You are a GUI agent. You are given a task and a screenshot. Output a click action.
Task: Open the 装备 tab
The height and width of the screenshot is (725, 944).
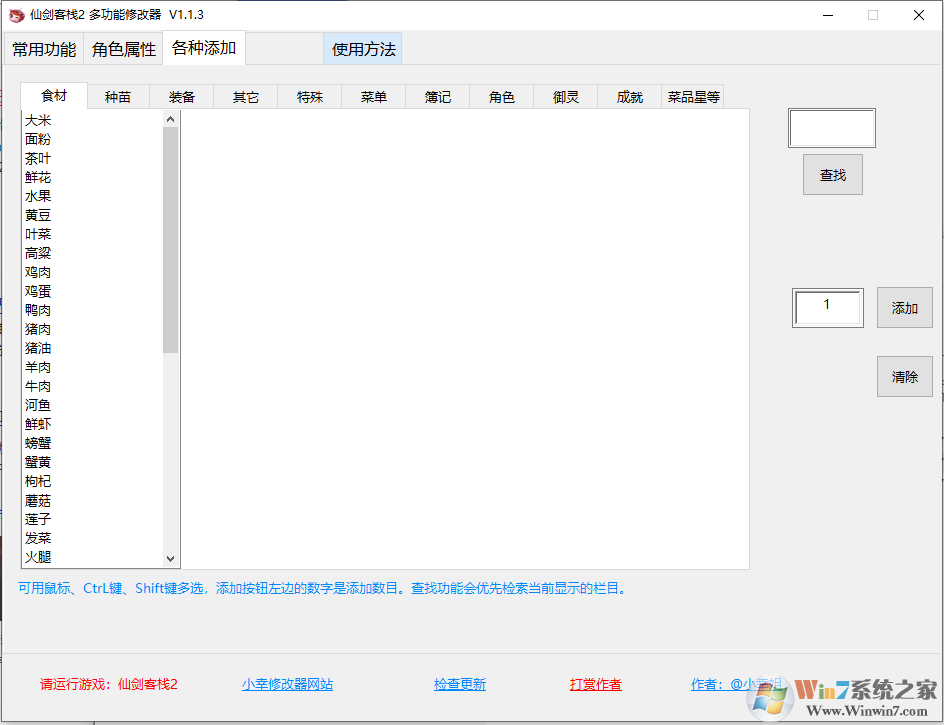181,96
